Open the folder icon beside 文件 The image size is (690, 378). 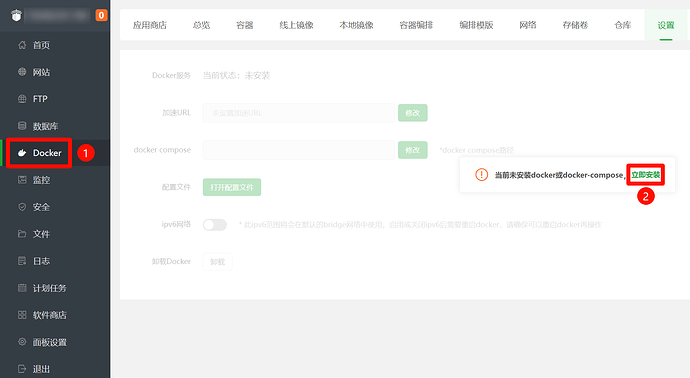pos(22,234)
